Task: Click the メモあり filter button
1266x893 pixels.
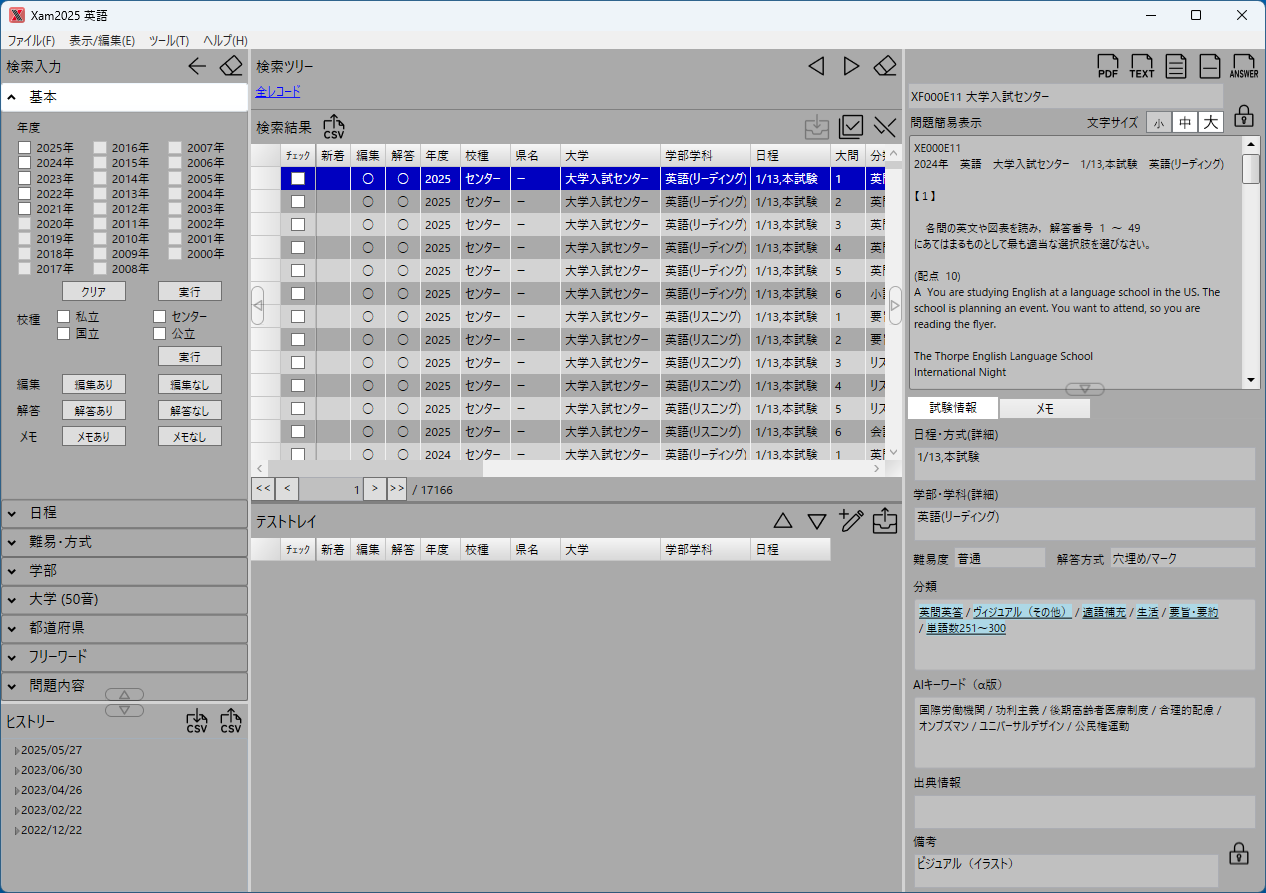Action: point(94,437)
